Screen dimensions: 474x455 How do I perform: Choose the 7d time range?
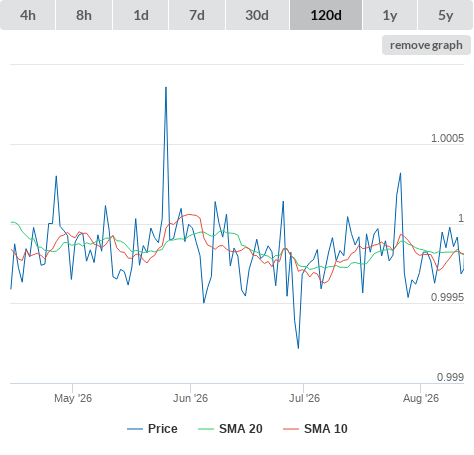pos(197,15)
